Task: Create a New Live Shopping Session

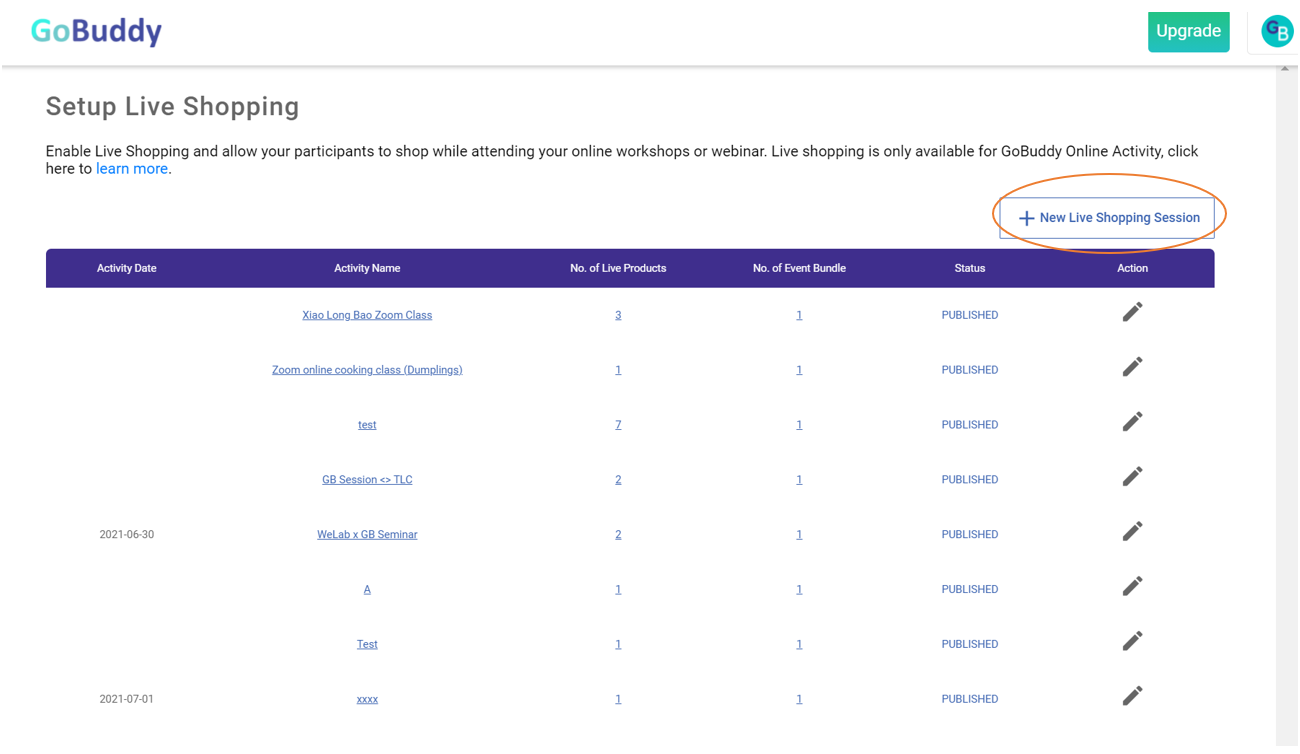Action: point(1107,218)
